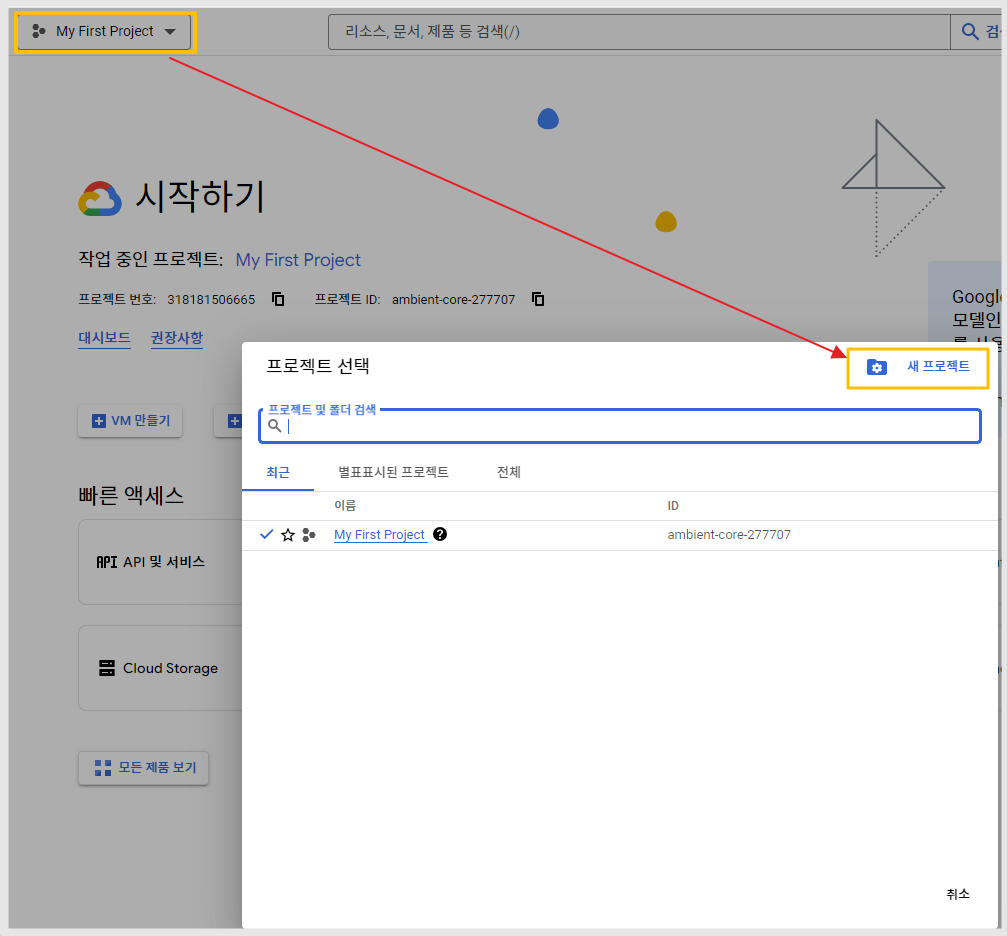Viewport: 1007px width, 936px height.
Task: Copy the project ID ambient-core-277707
Action: (x=538, y=299)
